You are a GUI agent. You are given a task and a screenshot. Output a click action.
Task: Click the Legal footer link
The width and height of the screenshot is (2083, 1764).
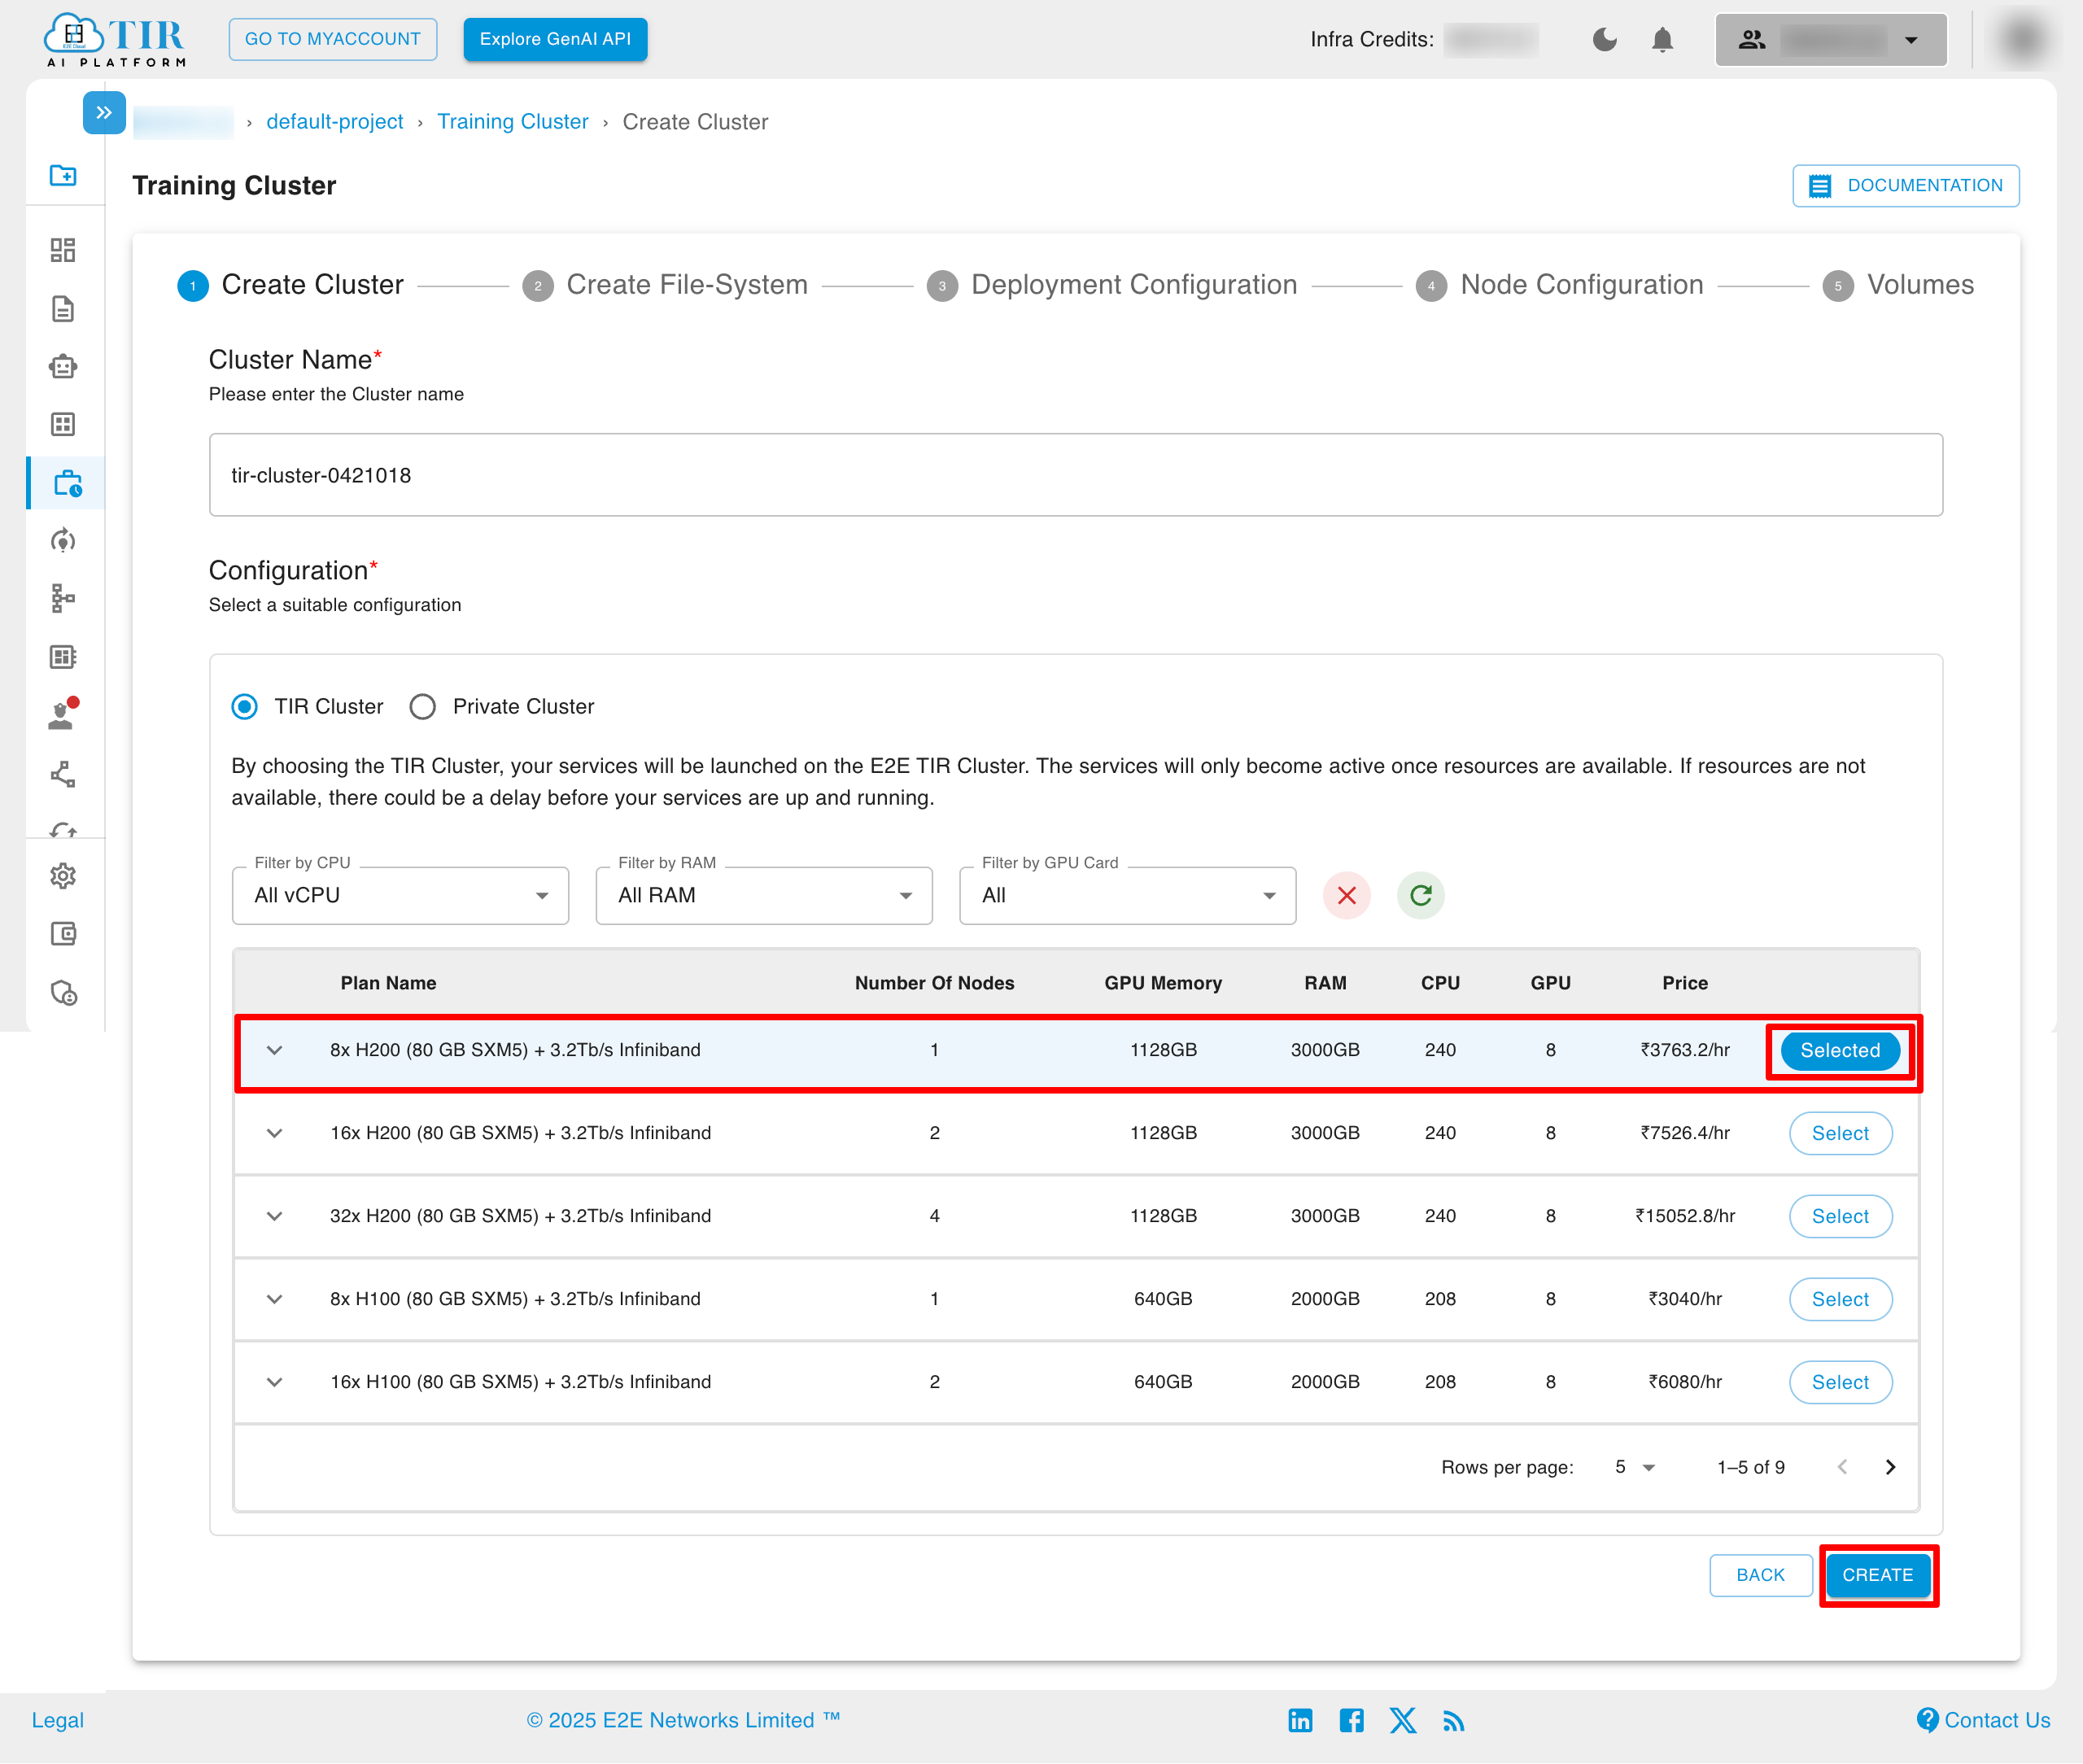(x=58, y=1720)
